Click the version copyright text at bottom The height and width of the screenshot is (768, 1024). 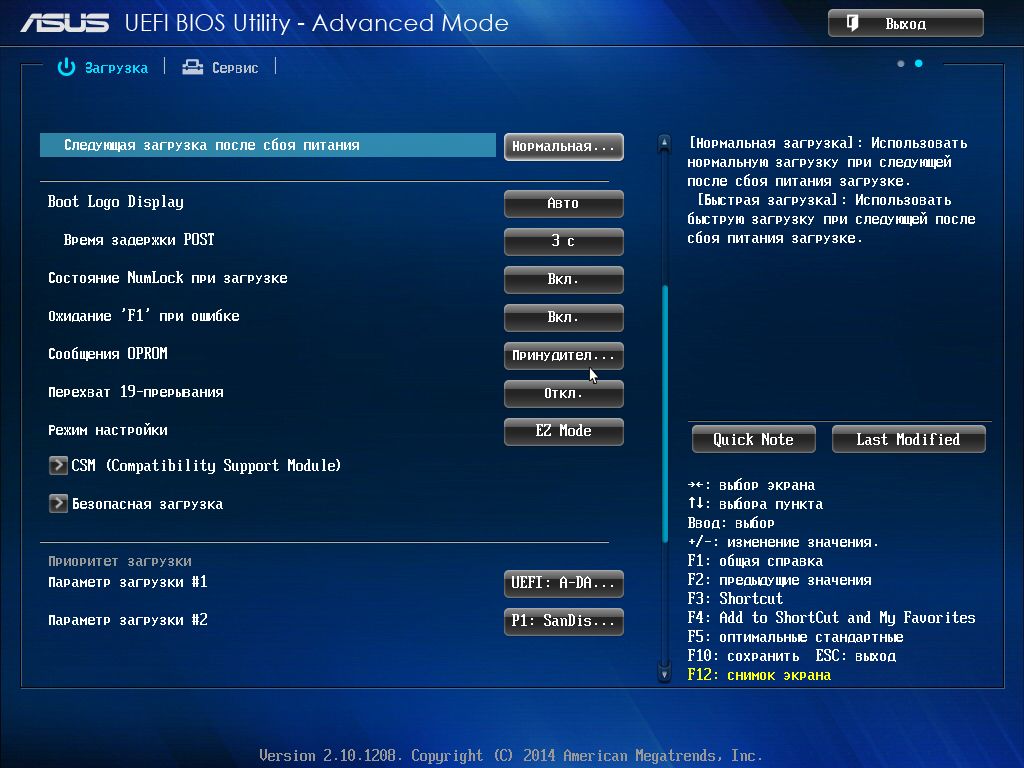(511, 756)
